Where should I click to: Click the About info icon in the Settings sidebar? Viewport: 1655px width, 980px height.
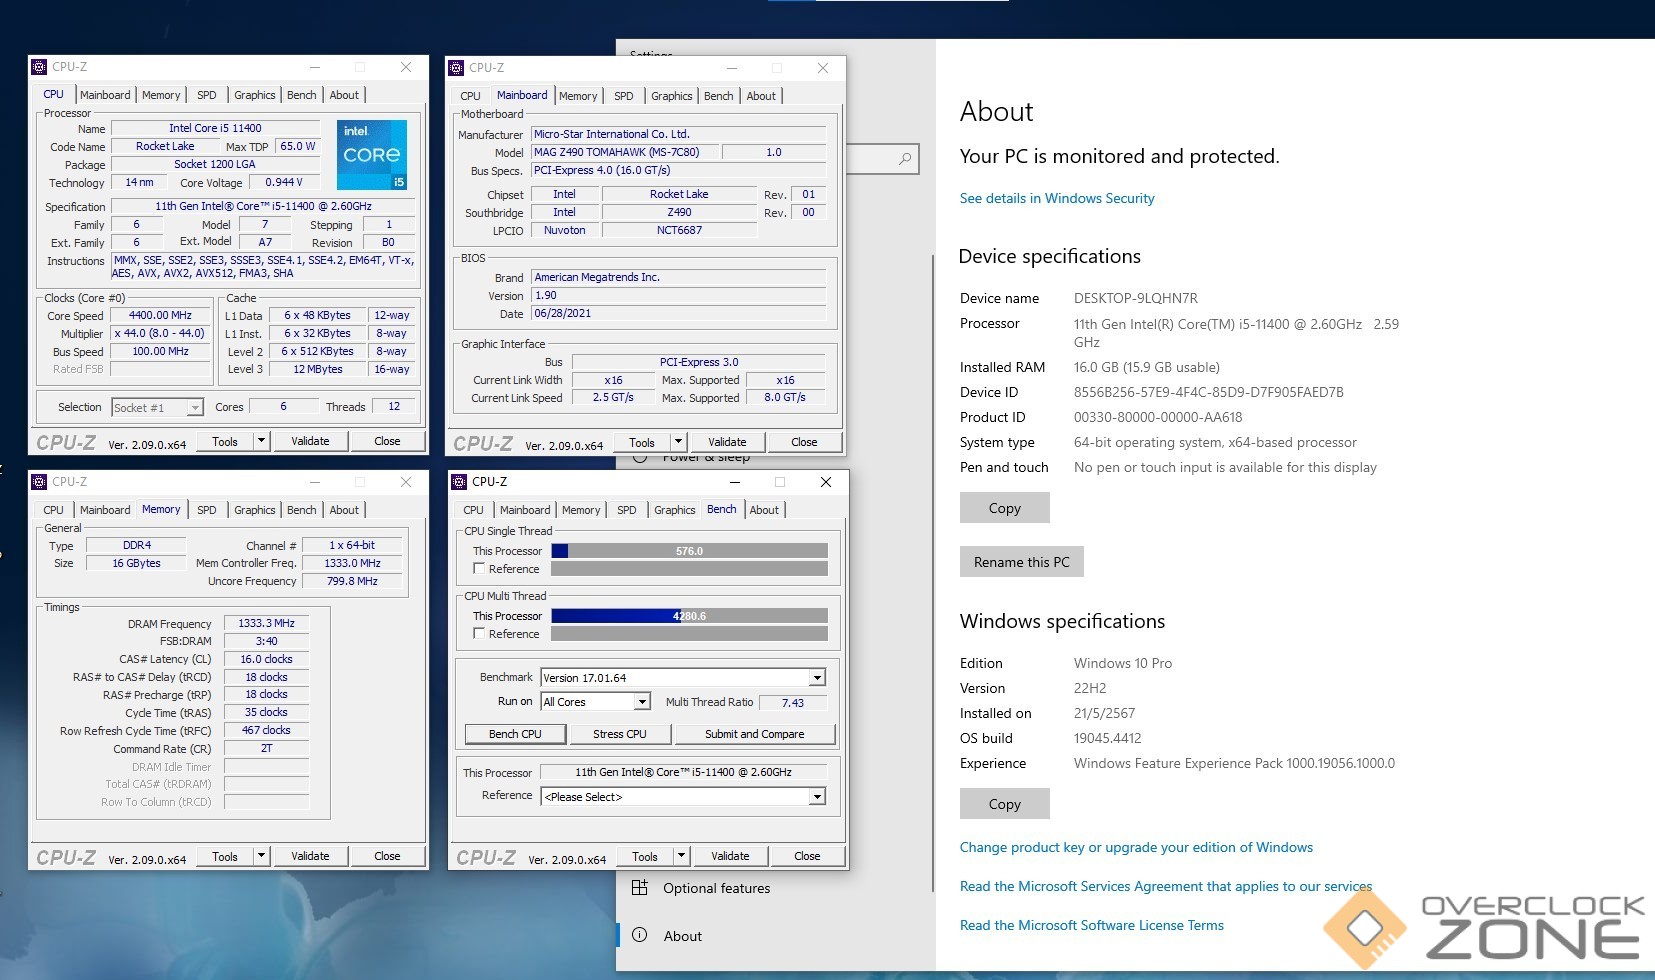640,935
